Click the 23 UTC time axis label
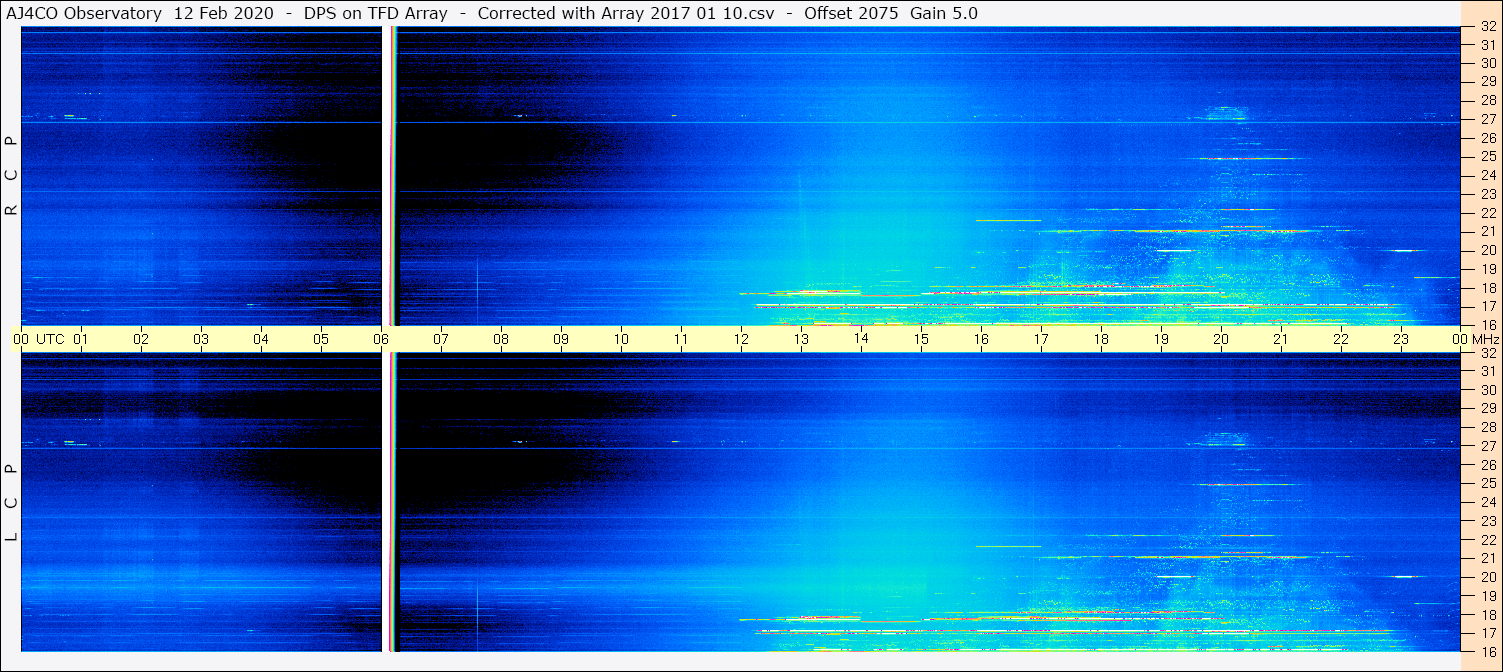Image resolution: width=1503 pixels, height=672 pixels. [x=1401, y=339]
